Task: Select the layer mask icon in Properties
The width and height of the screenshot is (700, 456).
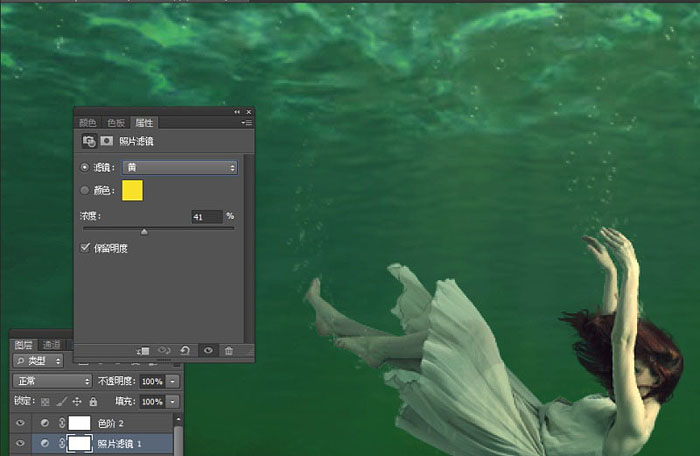Action: (x=106, y=141)
